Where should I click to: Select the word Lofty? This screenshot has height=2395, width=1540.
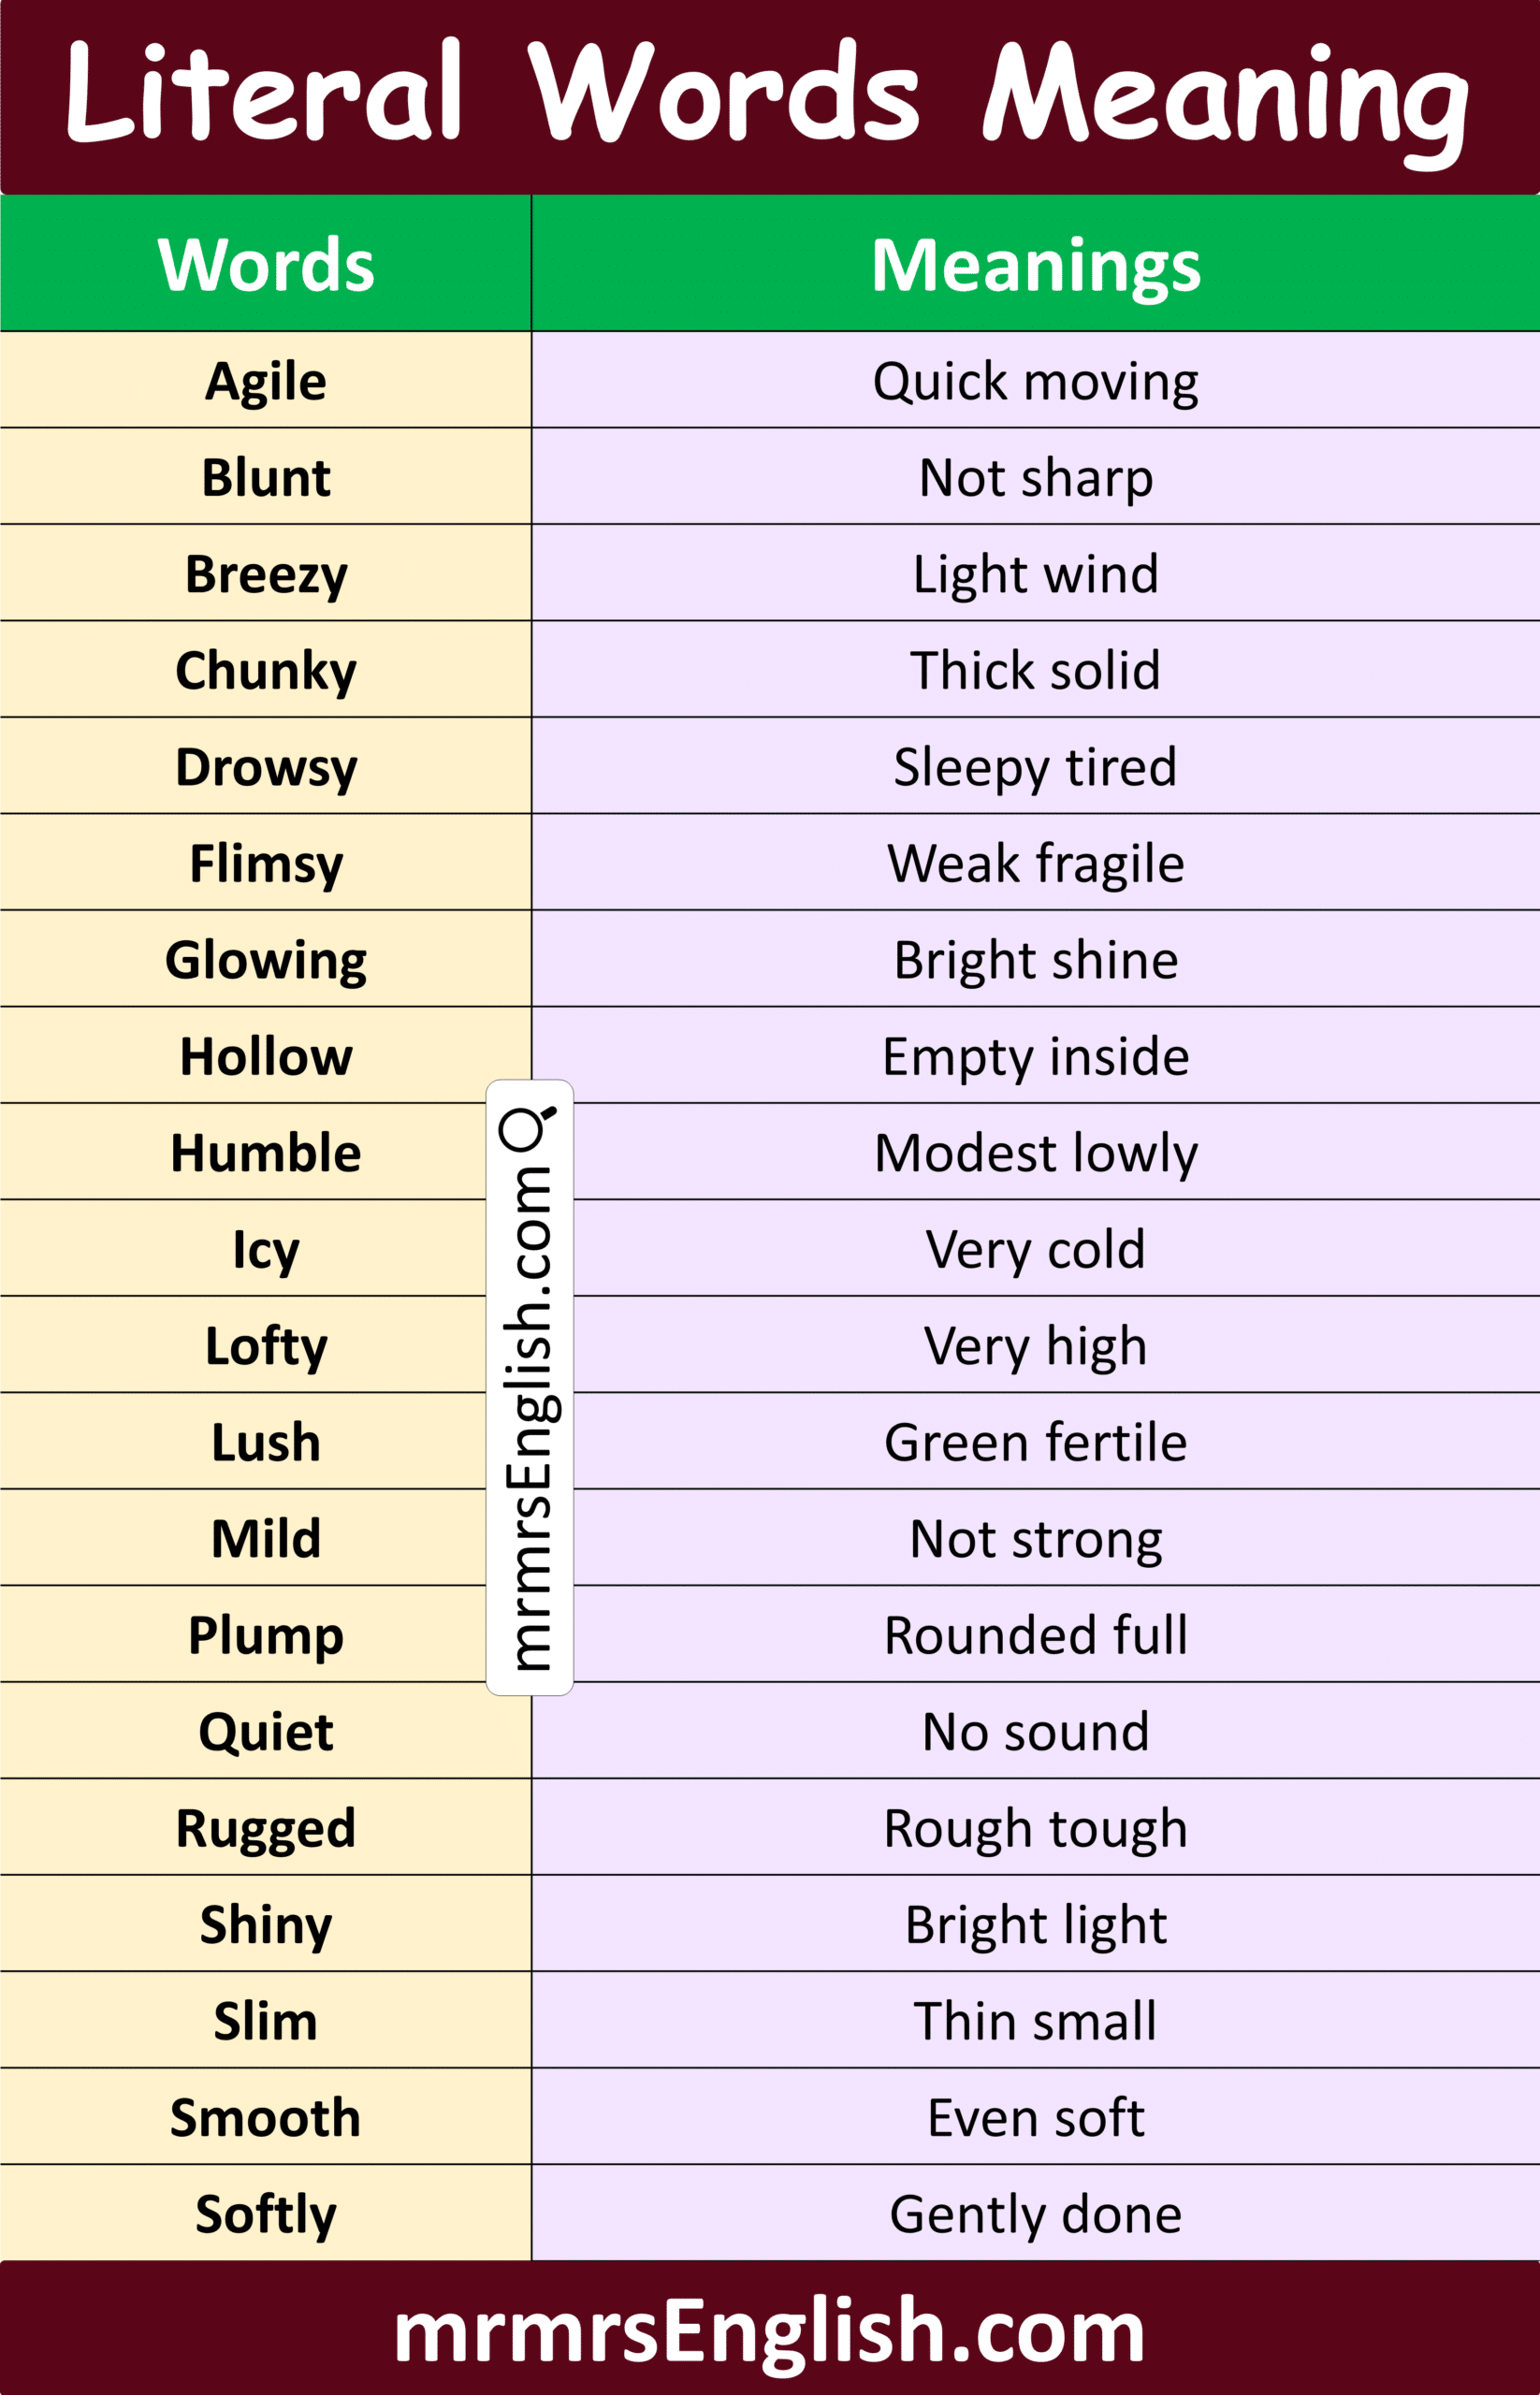click(x=266, y=1346)
